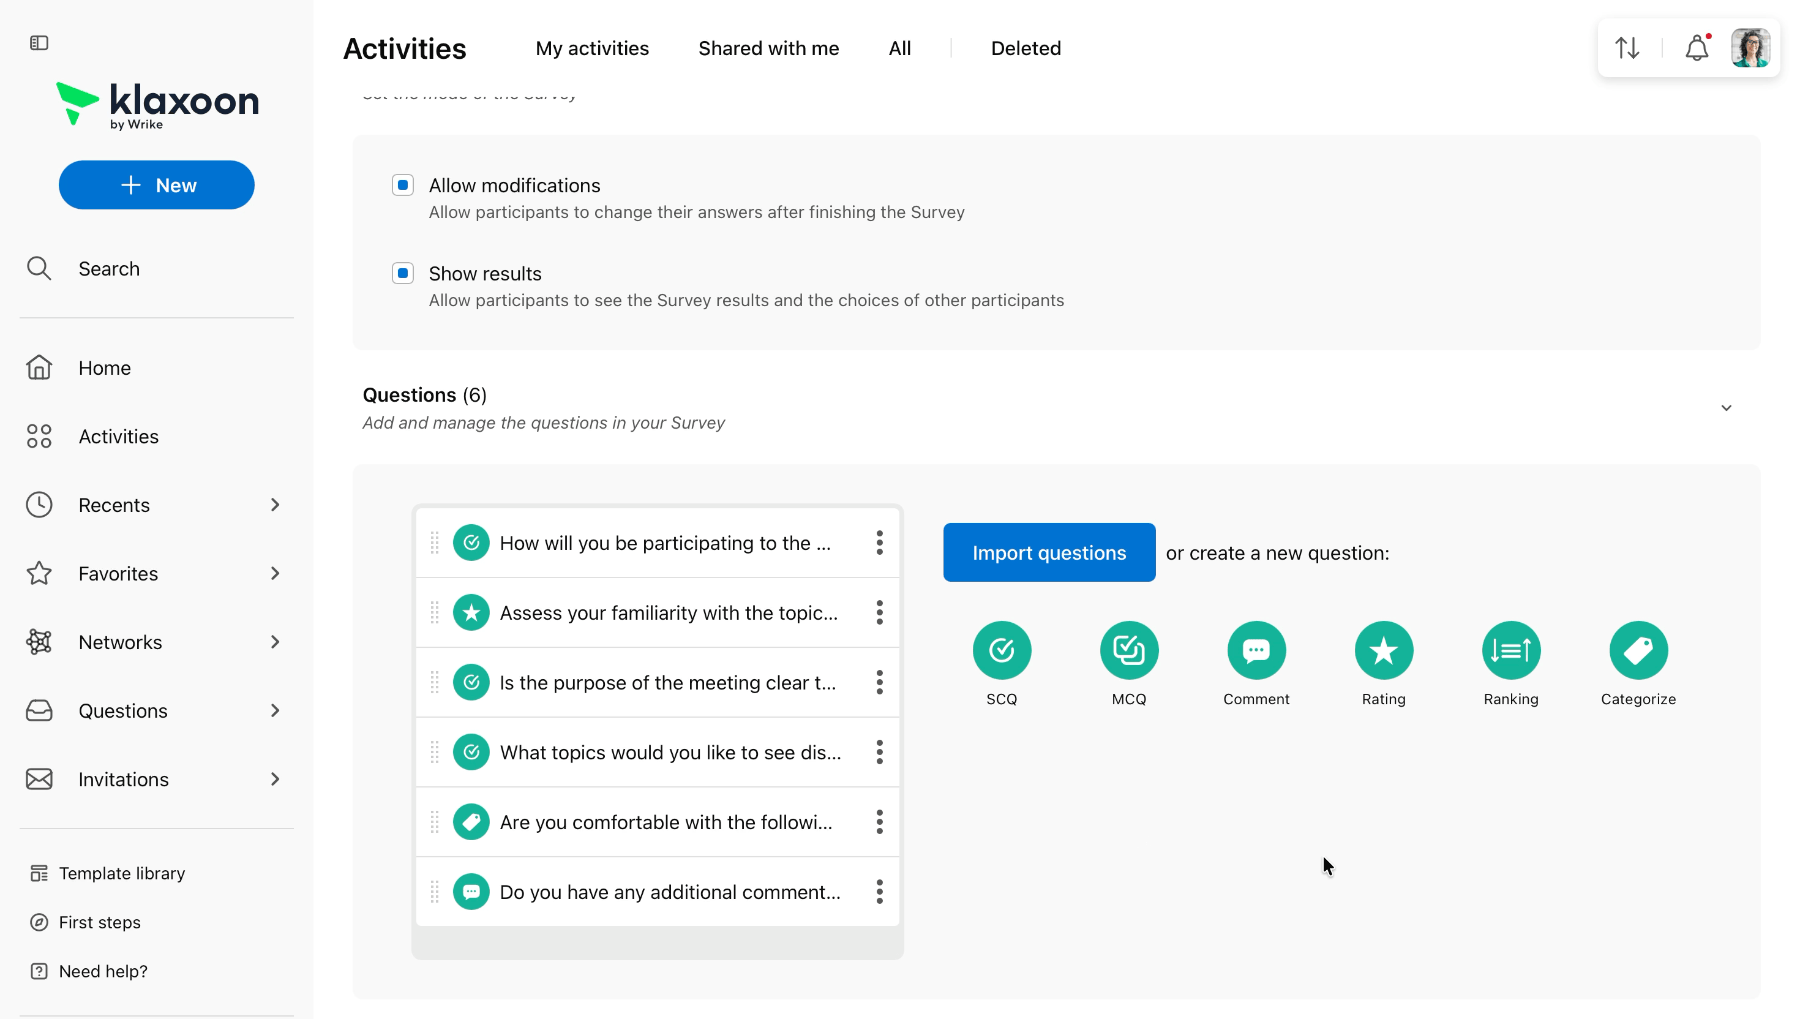Select 'What topics would you like to see dis...' question
The width and height of the screenshot is (1800, 1019).
657,752
